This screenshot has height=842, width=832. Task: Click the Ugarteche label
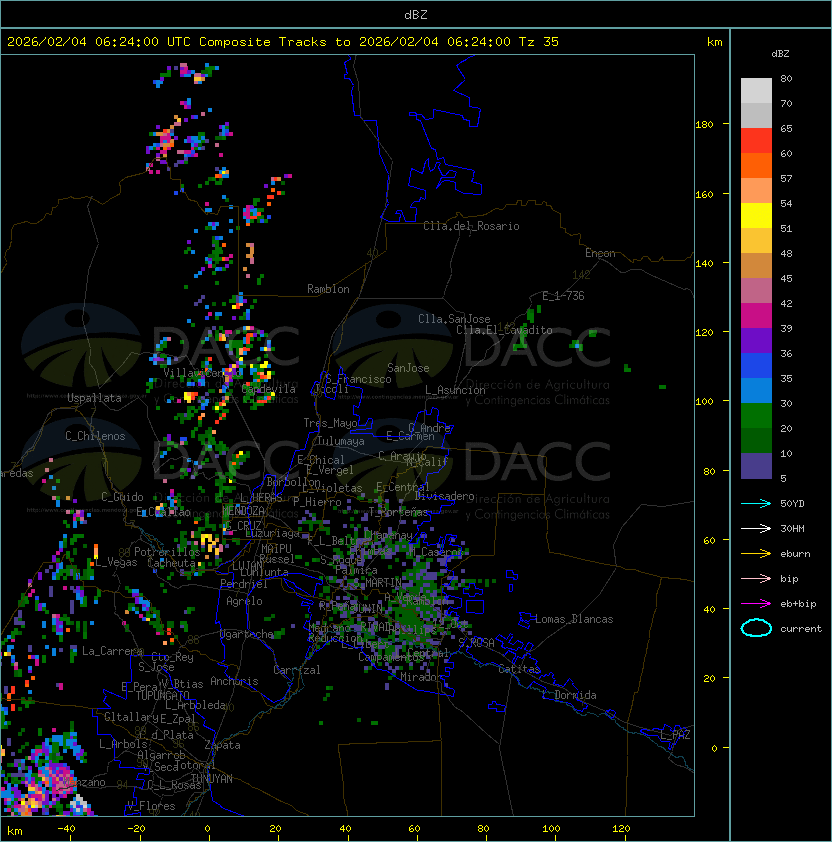pyautogui.click(x=247, y=634)
